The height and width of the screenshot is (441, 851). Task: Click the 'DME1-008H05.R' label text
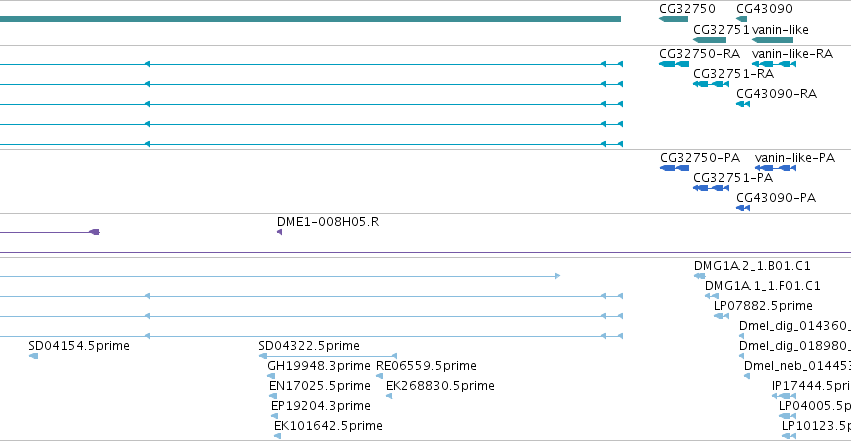pyautogui.click(x=328, y=222)
